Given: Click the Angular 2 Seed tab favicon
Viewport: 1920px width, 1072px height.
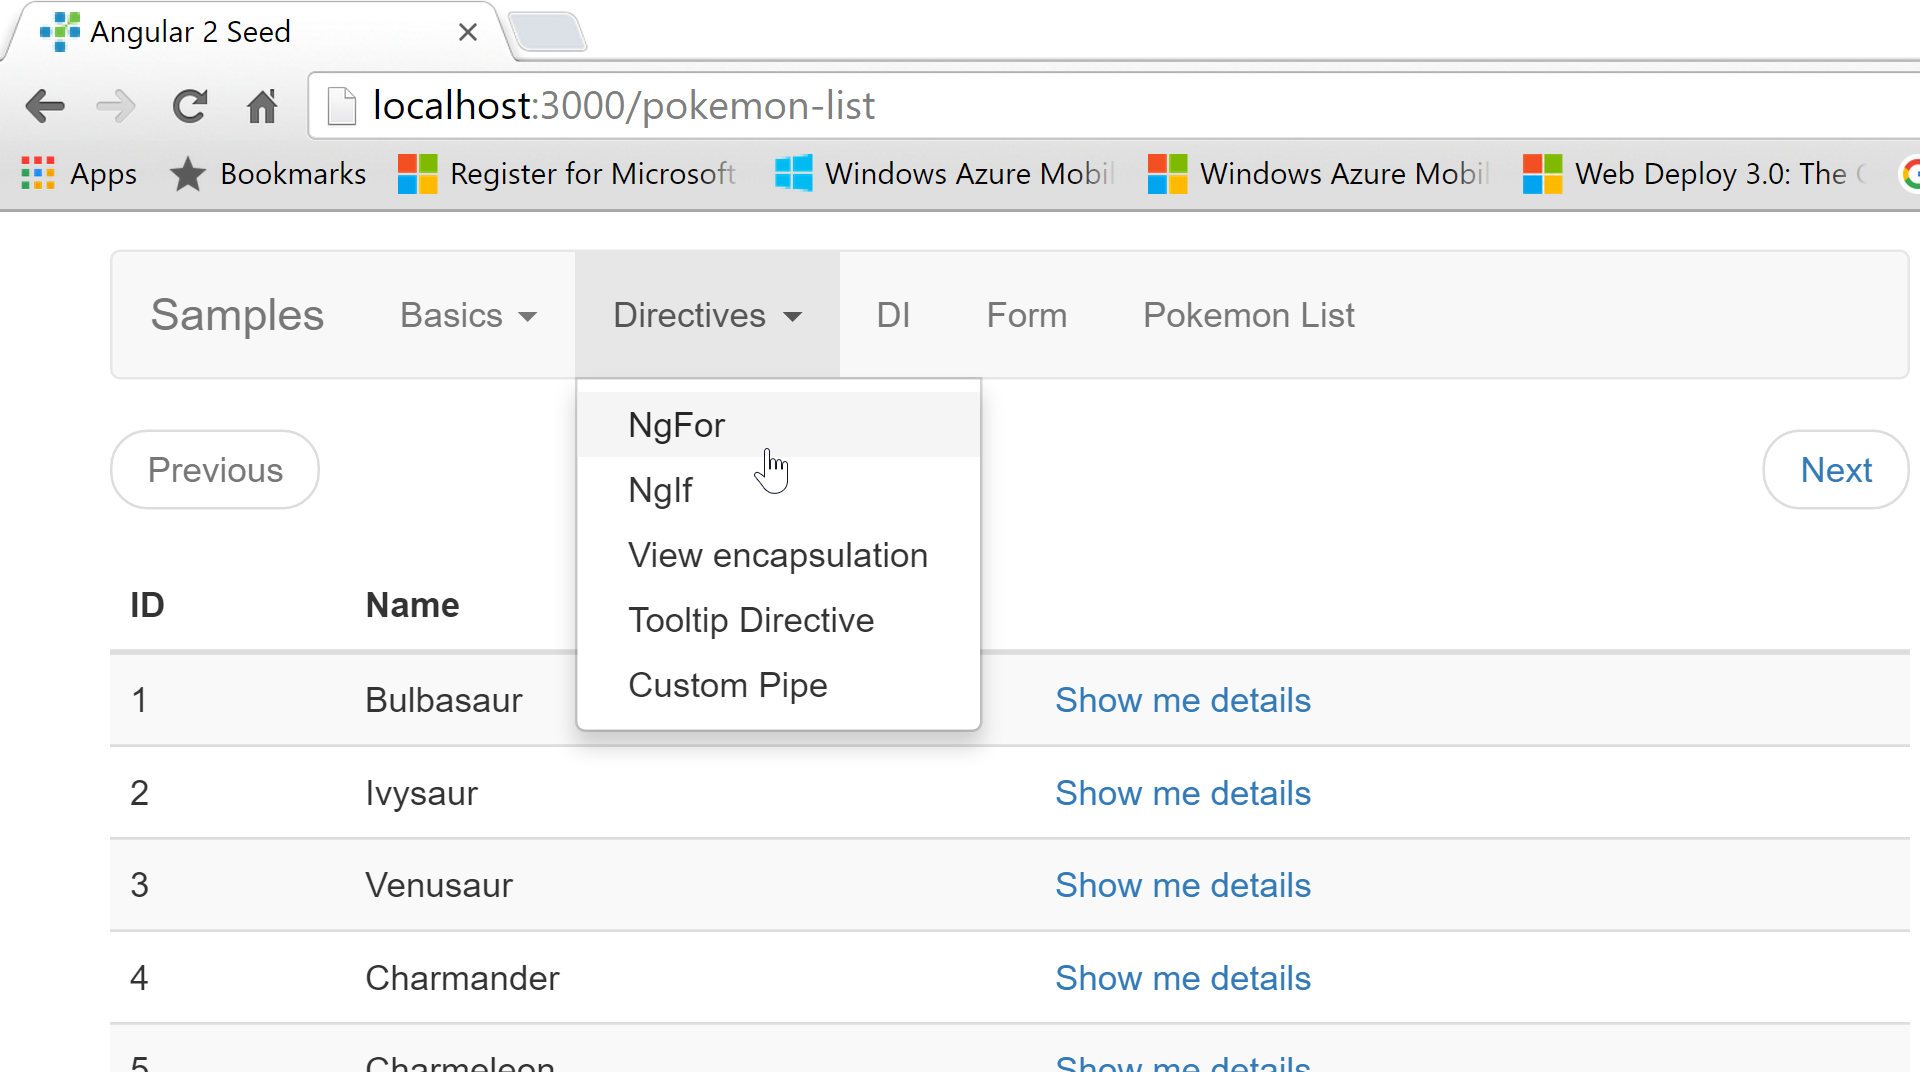Looking at the screenshot, I should 60,32.
